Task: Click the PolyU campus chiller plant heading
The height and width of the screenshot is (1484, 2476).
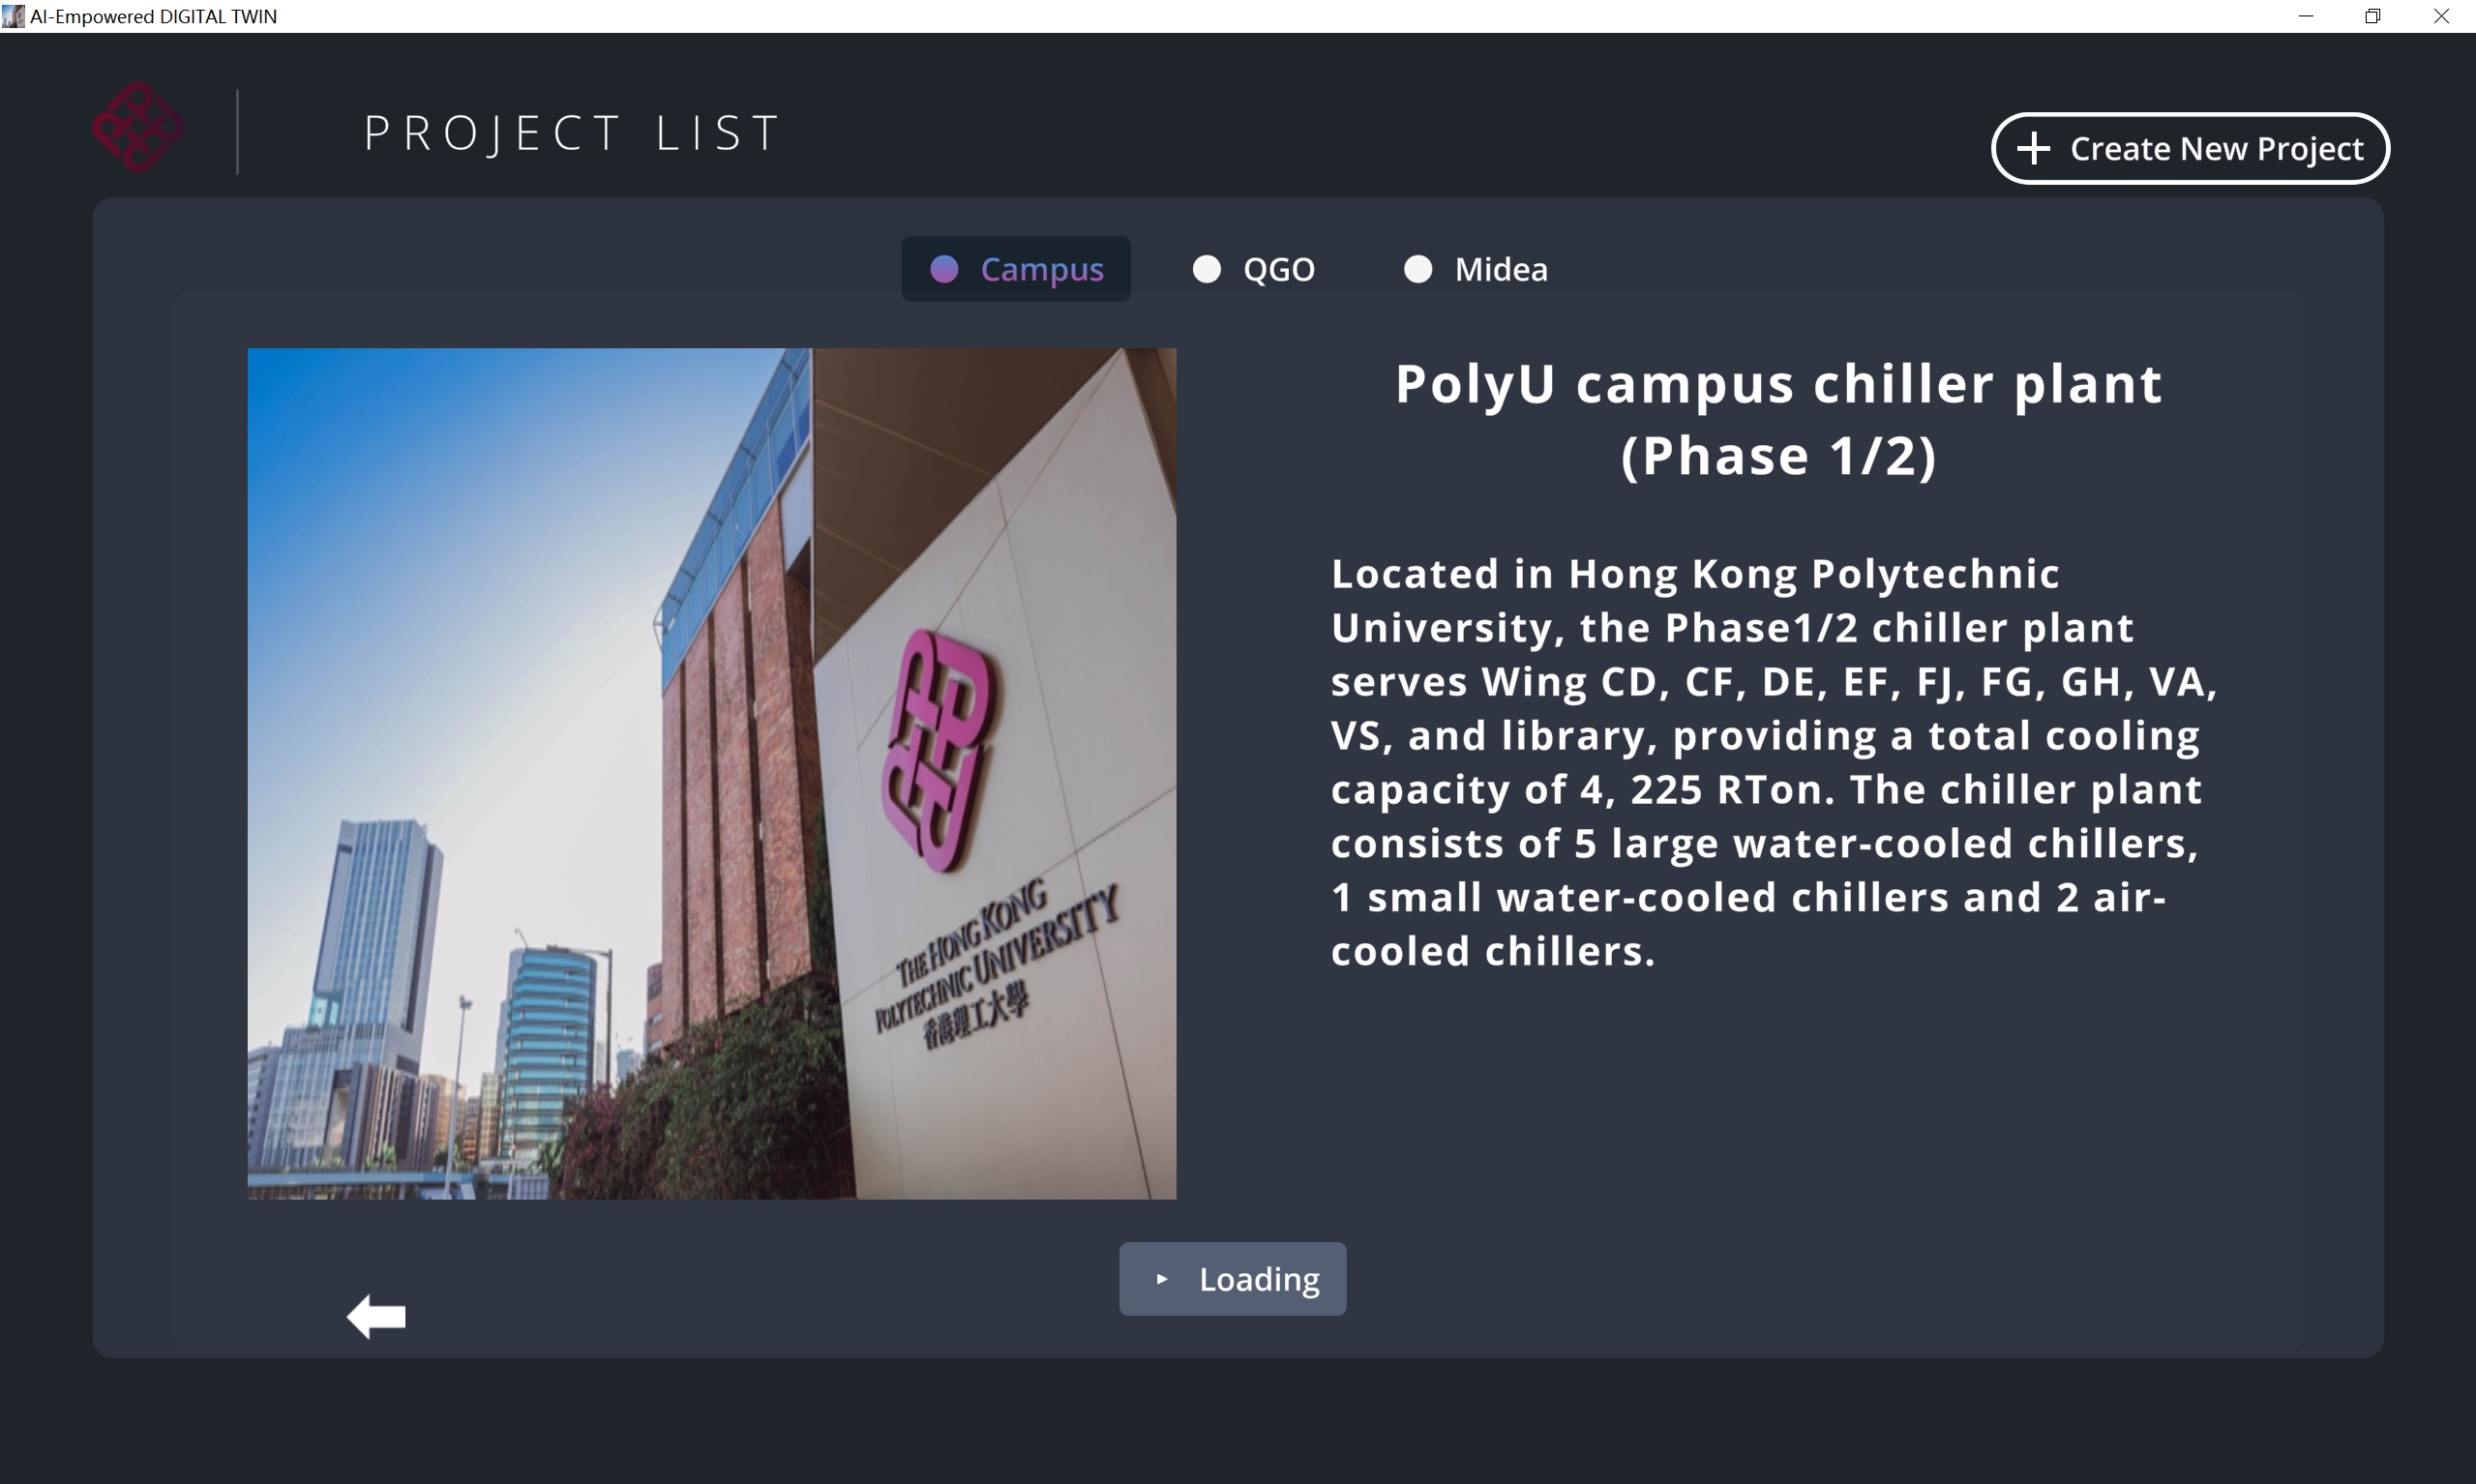Action: 1778,419
